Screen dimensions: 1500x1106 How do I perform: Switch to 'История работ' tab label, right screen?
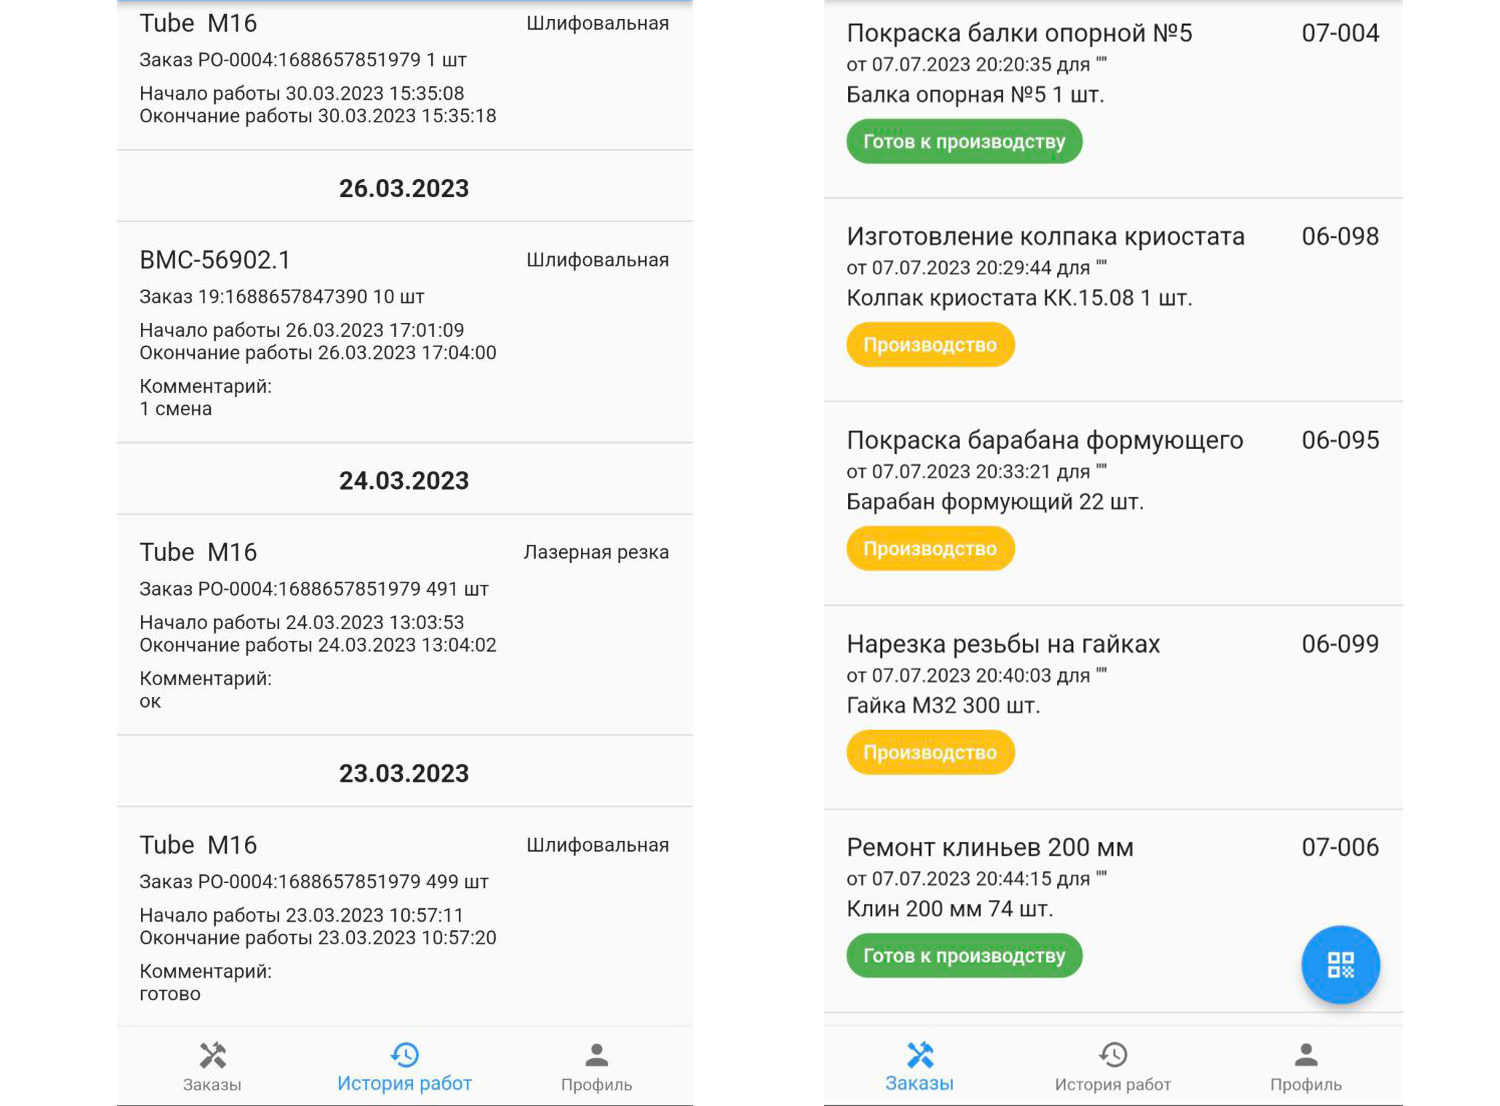coord(1112,1084)
